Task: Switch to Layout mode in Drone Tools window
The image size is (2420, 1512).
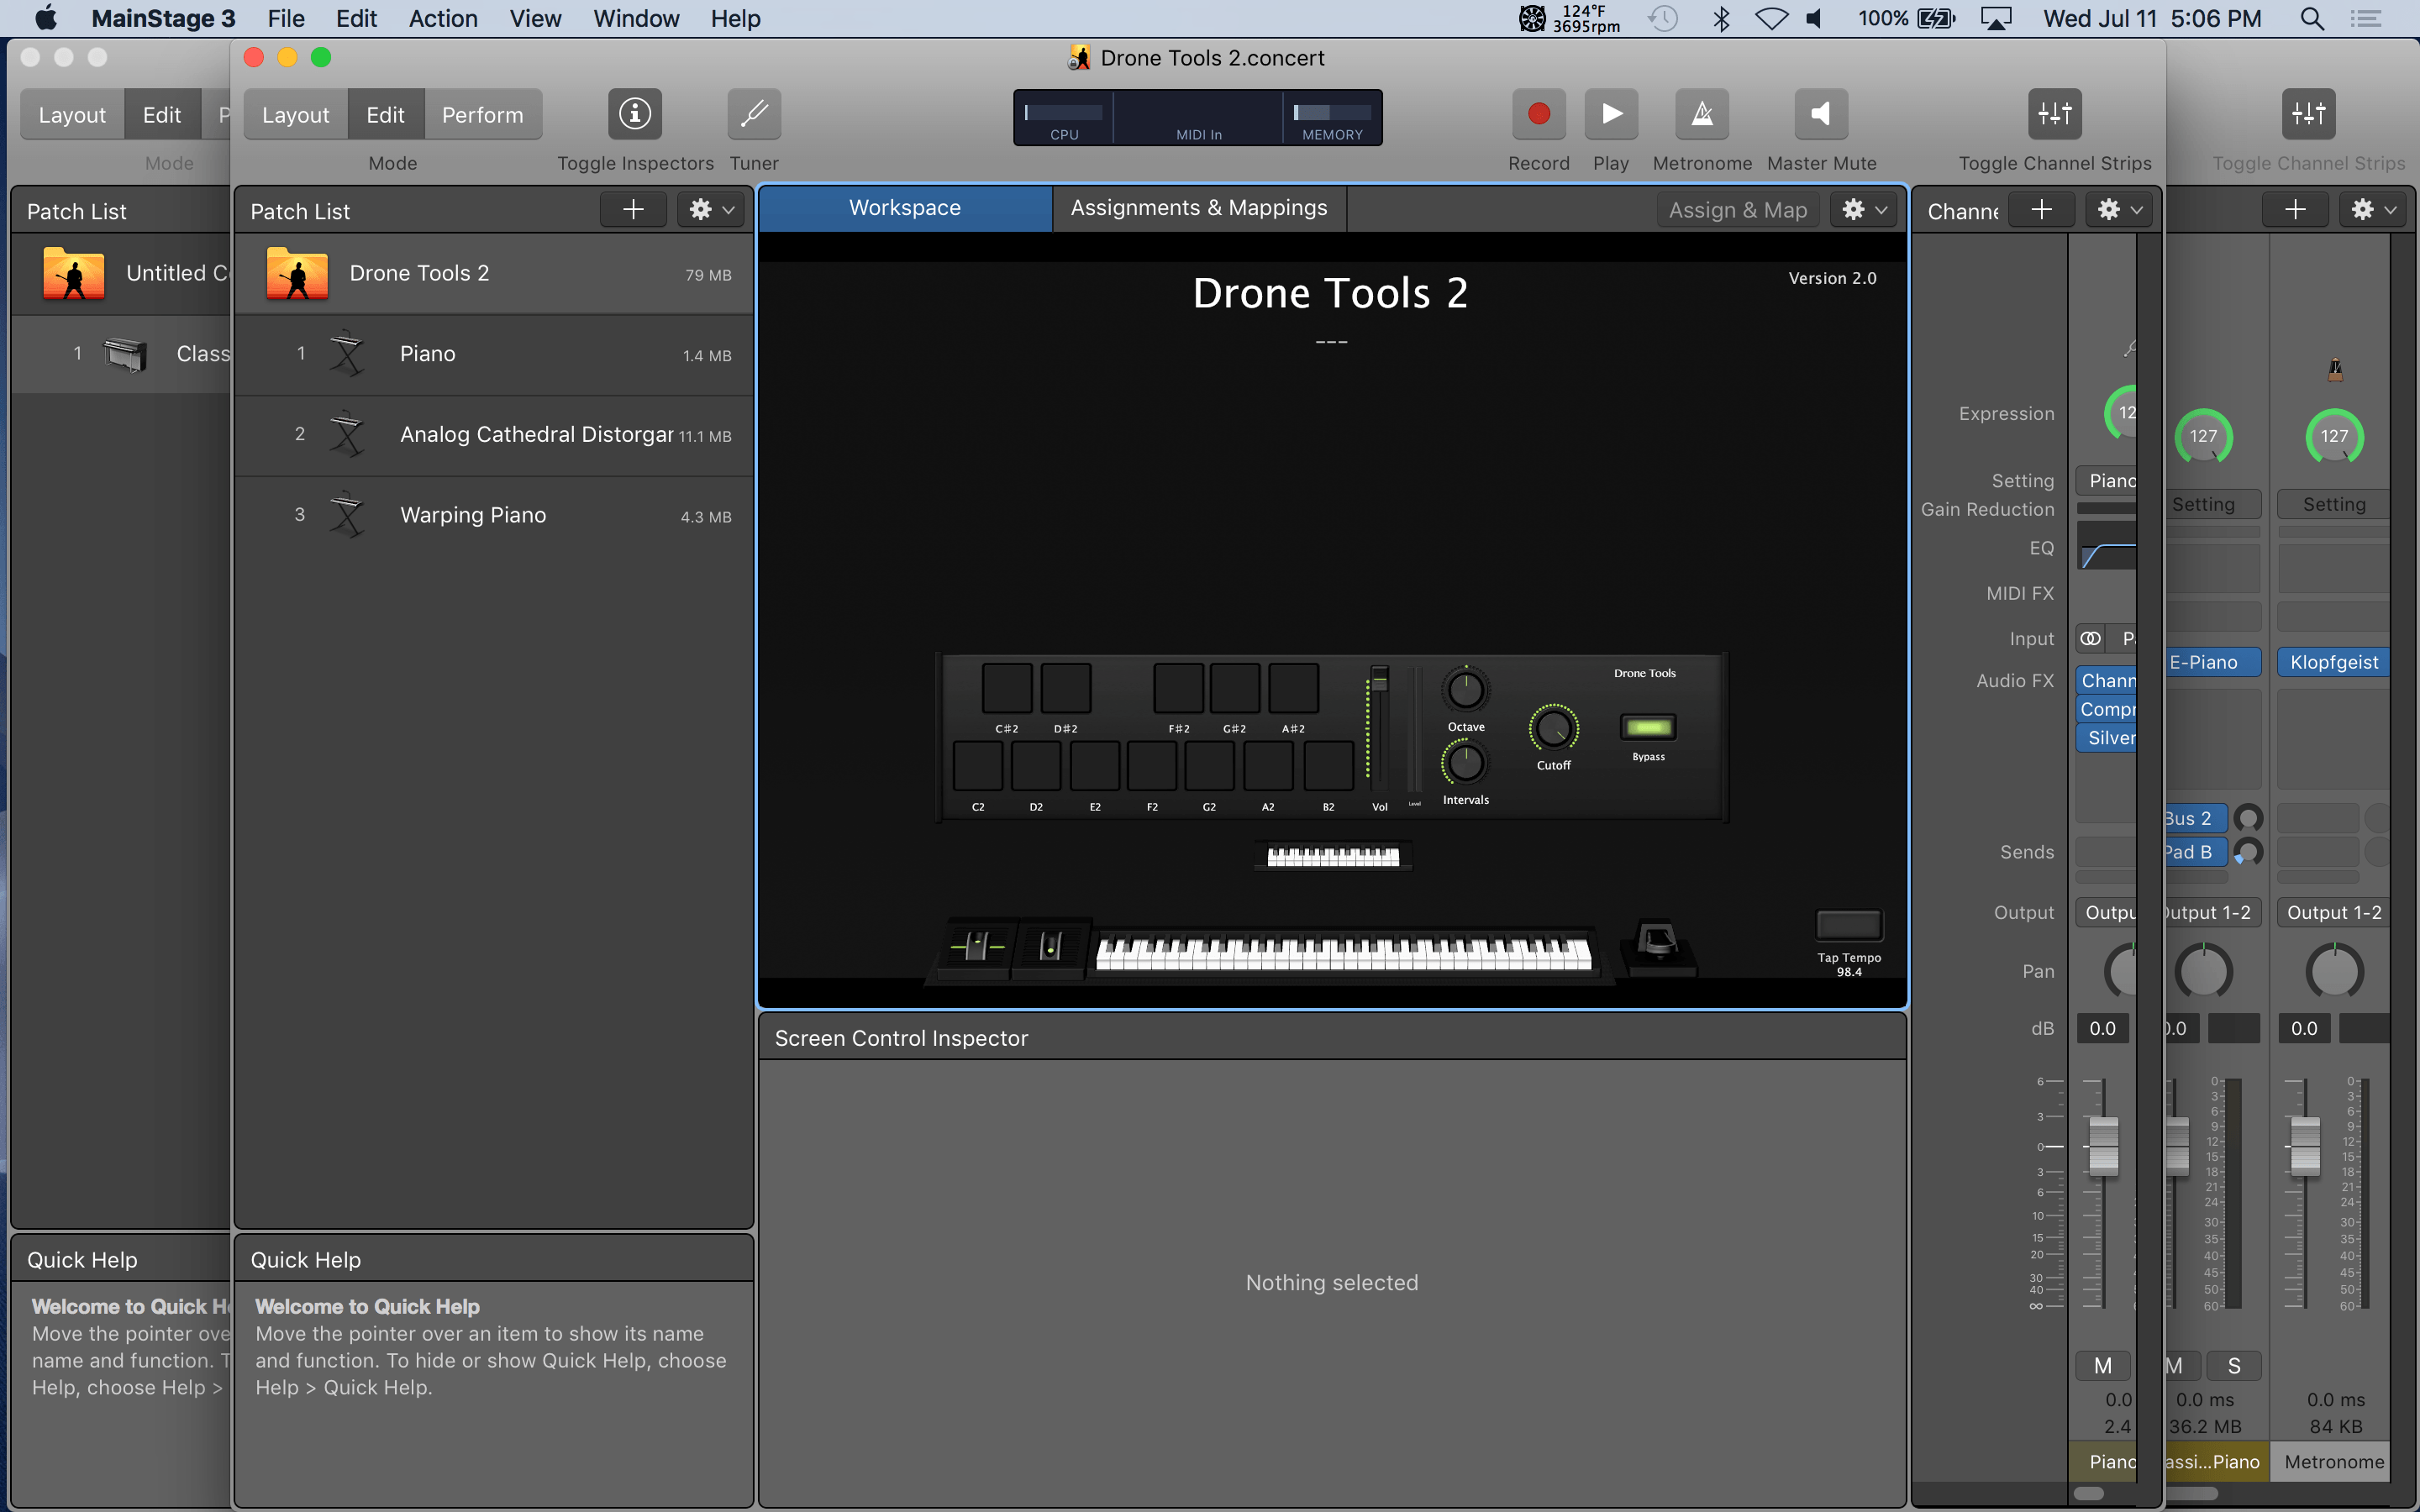Action: point(296,115)
